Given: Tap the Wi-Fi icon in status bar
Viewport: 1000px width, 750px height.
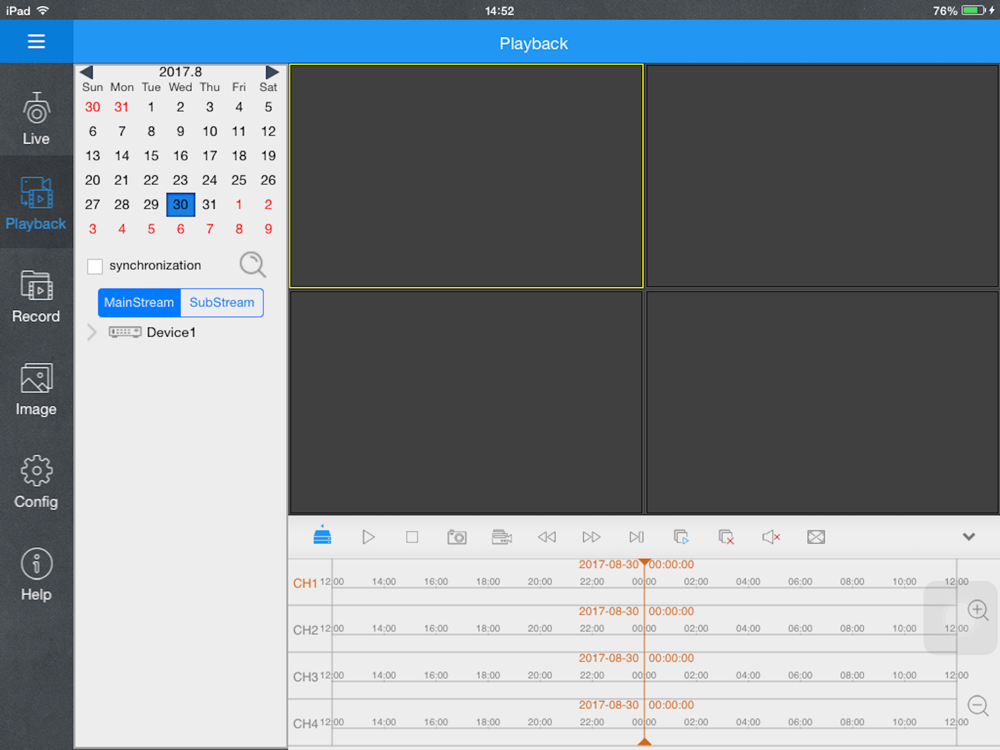Looking at the screenshot, I should (43, 10).
